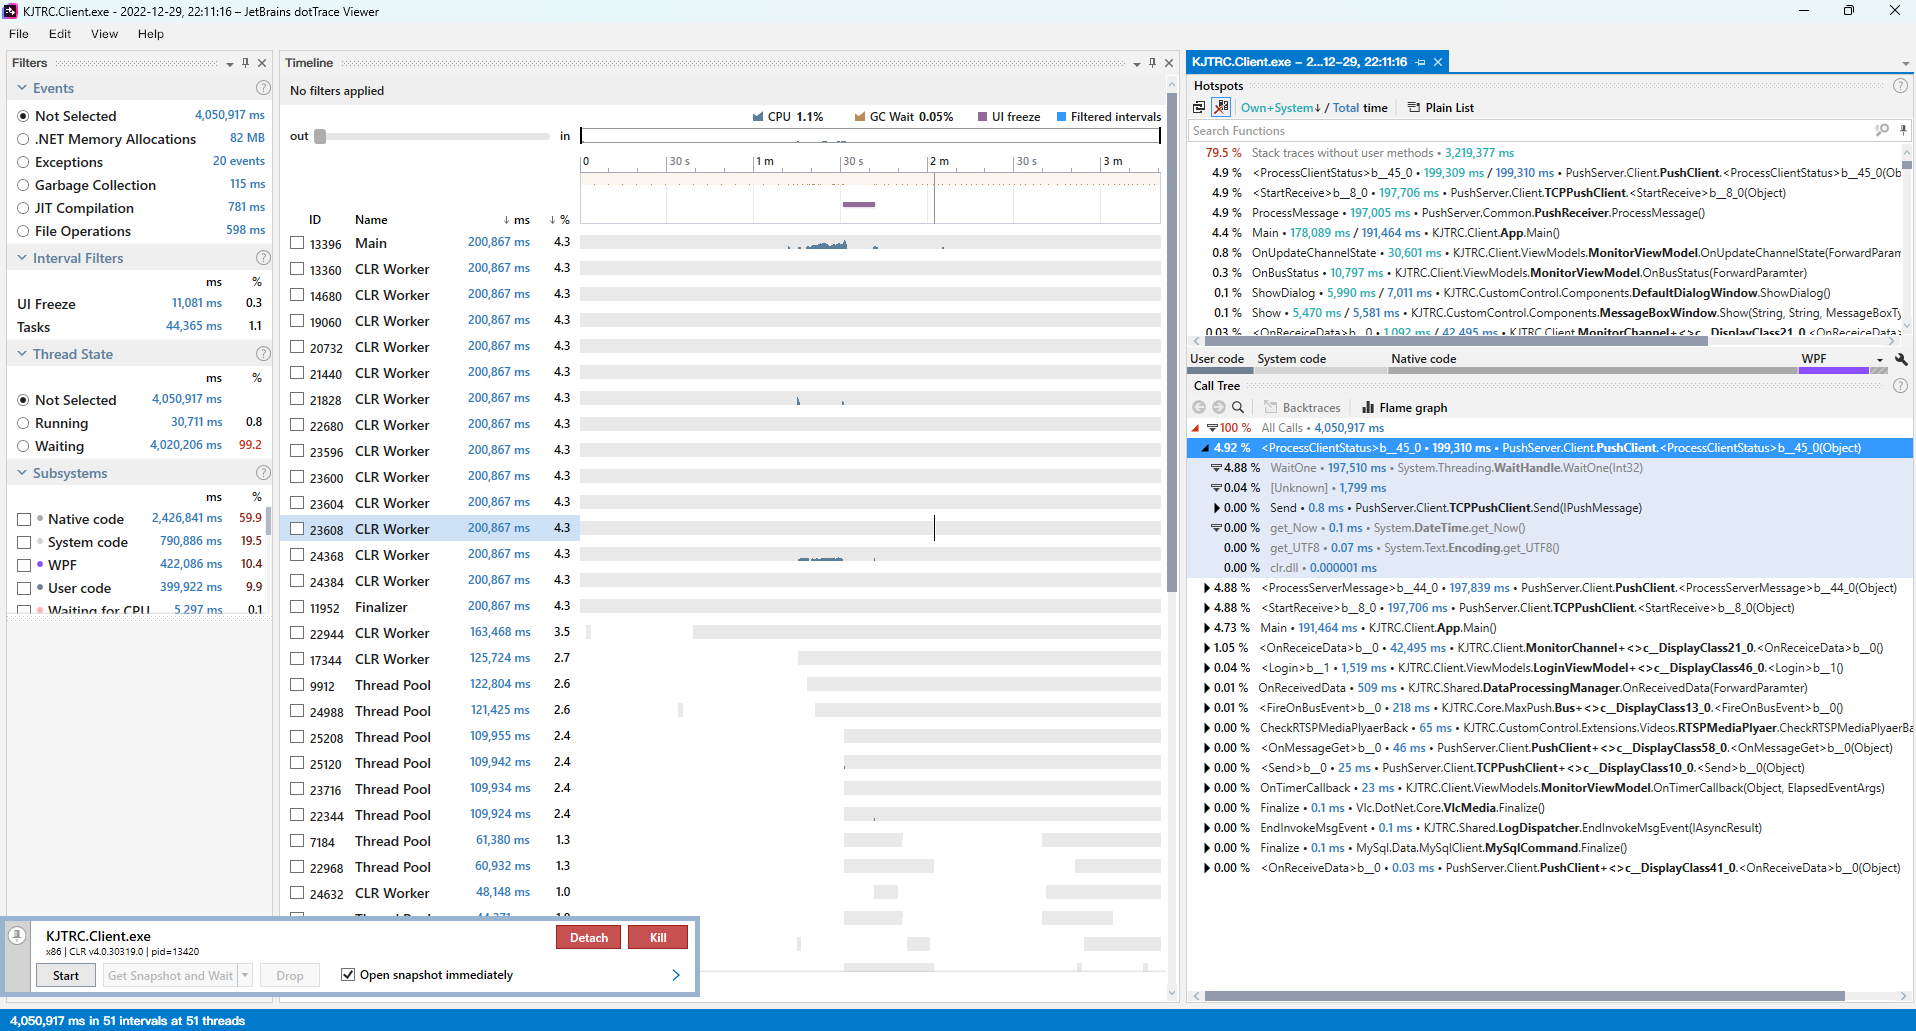Close the Filters panel
This screenshot has width=1916, height=1031.
262,63
